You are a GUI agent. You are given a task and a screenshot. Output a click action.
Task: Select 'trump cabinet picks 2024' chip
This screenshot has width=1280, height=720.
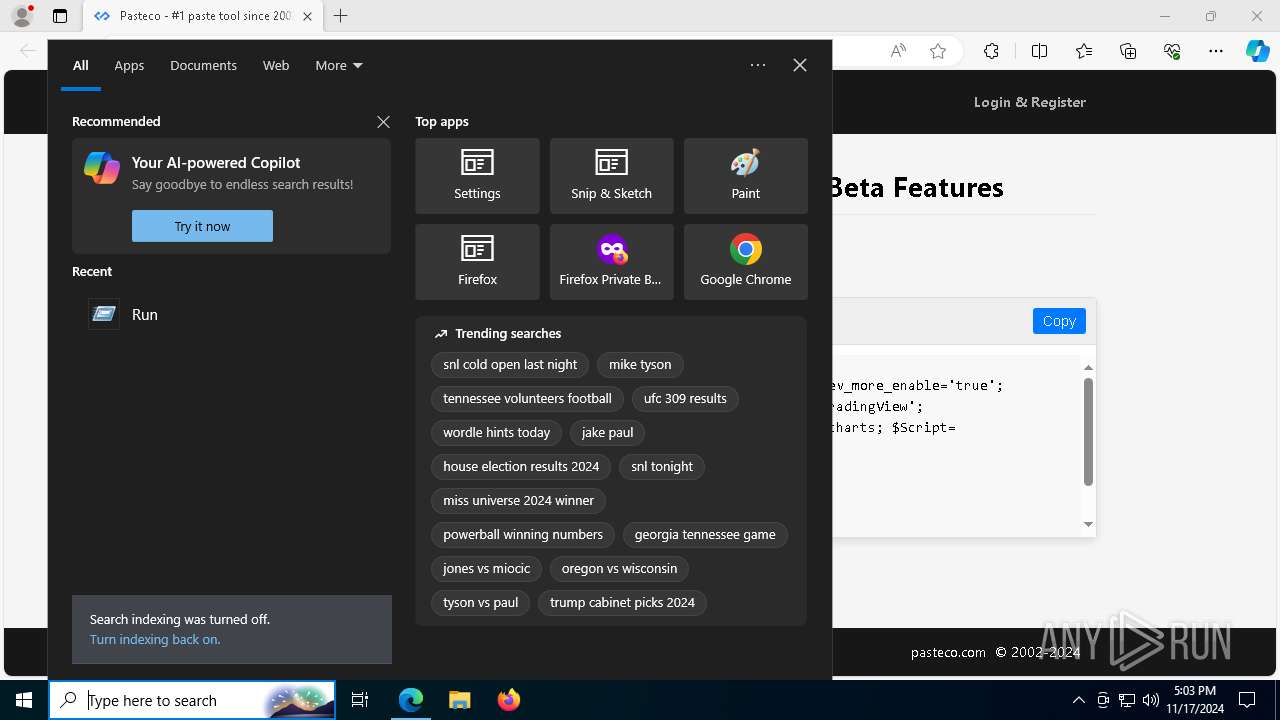(622, 603)
